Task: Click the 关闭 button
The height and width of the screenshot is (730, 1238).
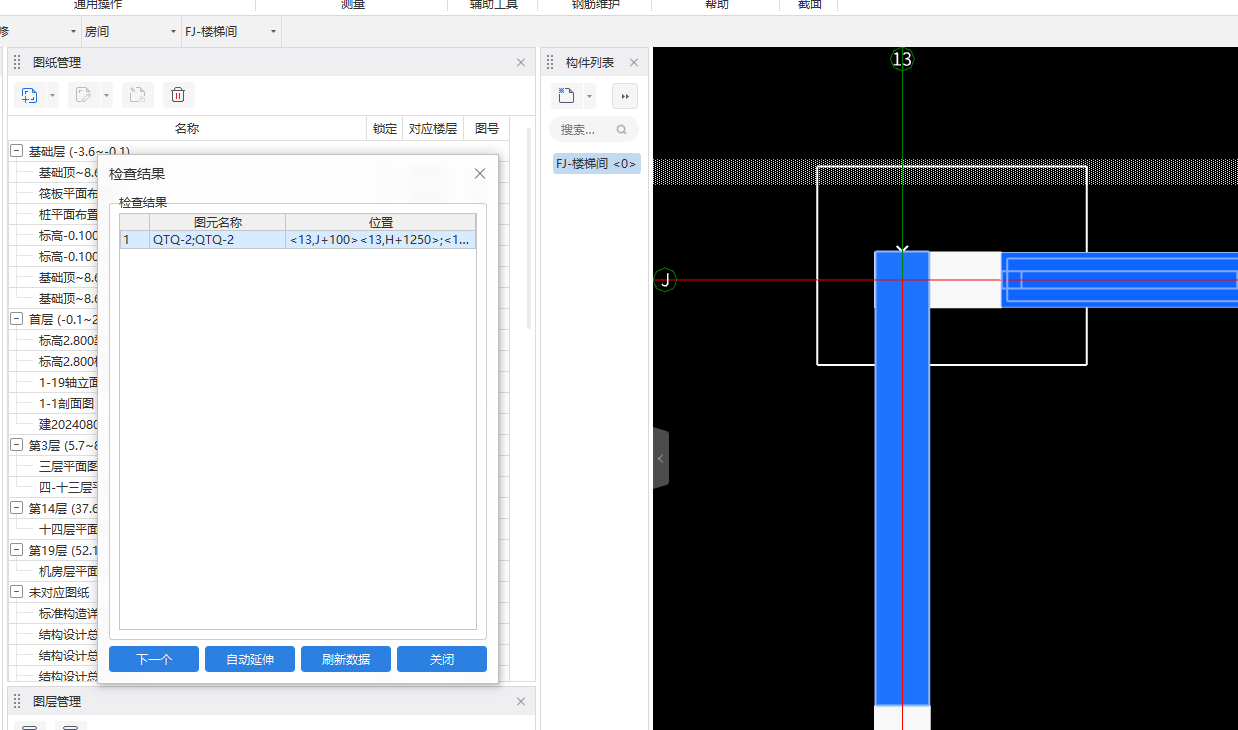Action: [x=442, y=659]
